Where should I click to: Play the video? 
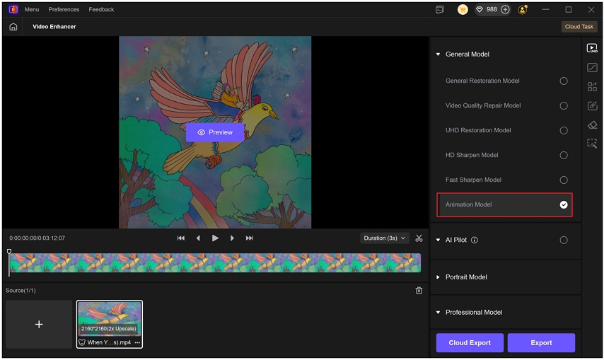[x=215, y=238]
